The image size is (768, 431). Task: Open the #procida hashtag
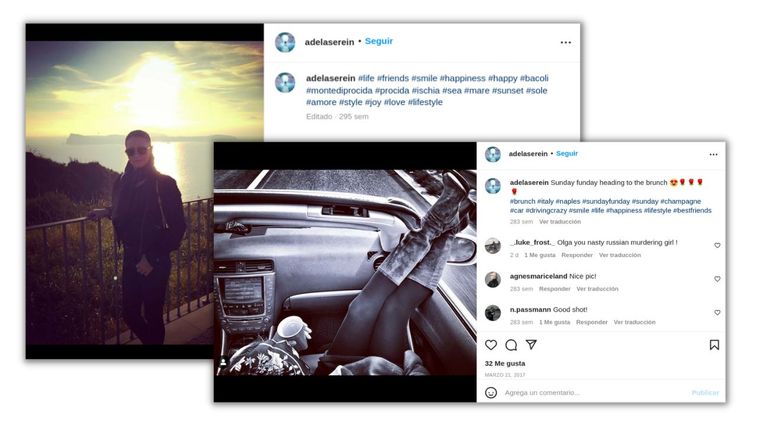point(392,91)
